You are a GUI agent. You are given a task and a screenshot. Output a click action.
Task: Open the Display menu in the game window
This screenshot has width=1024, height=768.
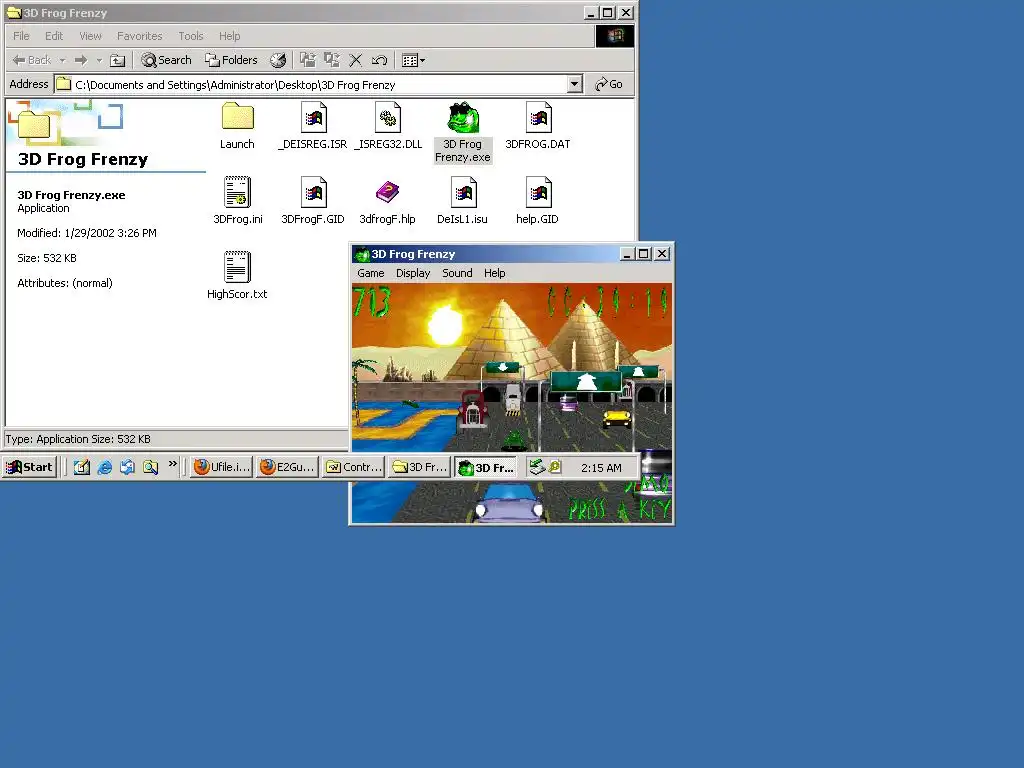(x=413, y=273)
